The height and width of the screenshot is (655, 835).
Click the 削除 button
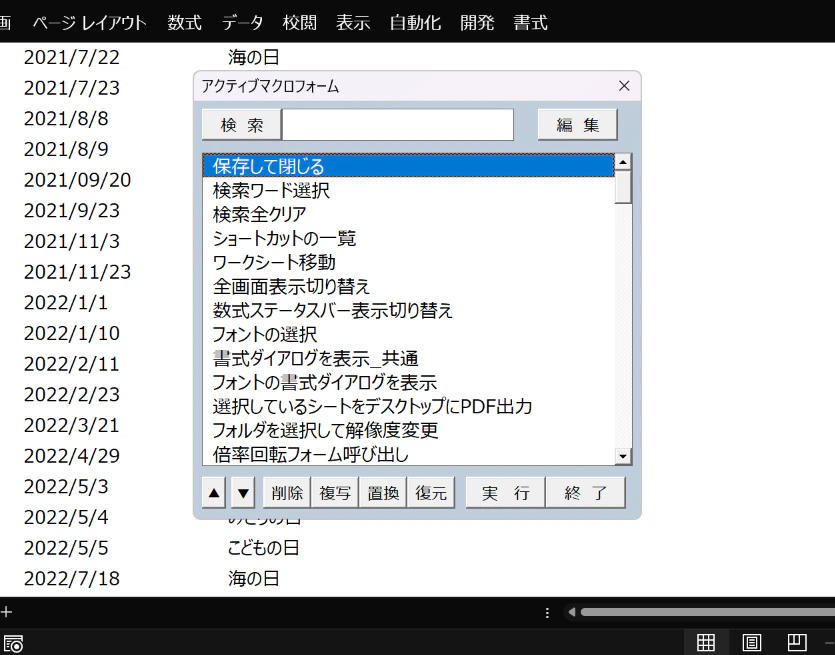(286, 493)
